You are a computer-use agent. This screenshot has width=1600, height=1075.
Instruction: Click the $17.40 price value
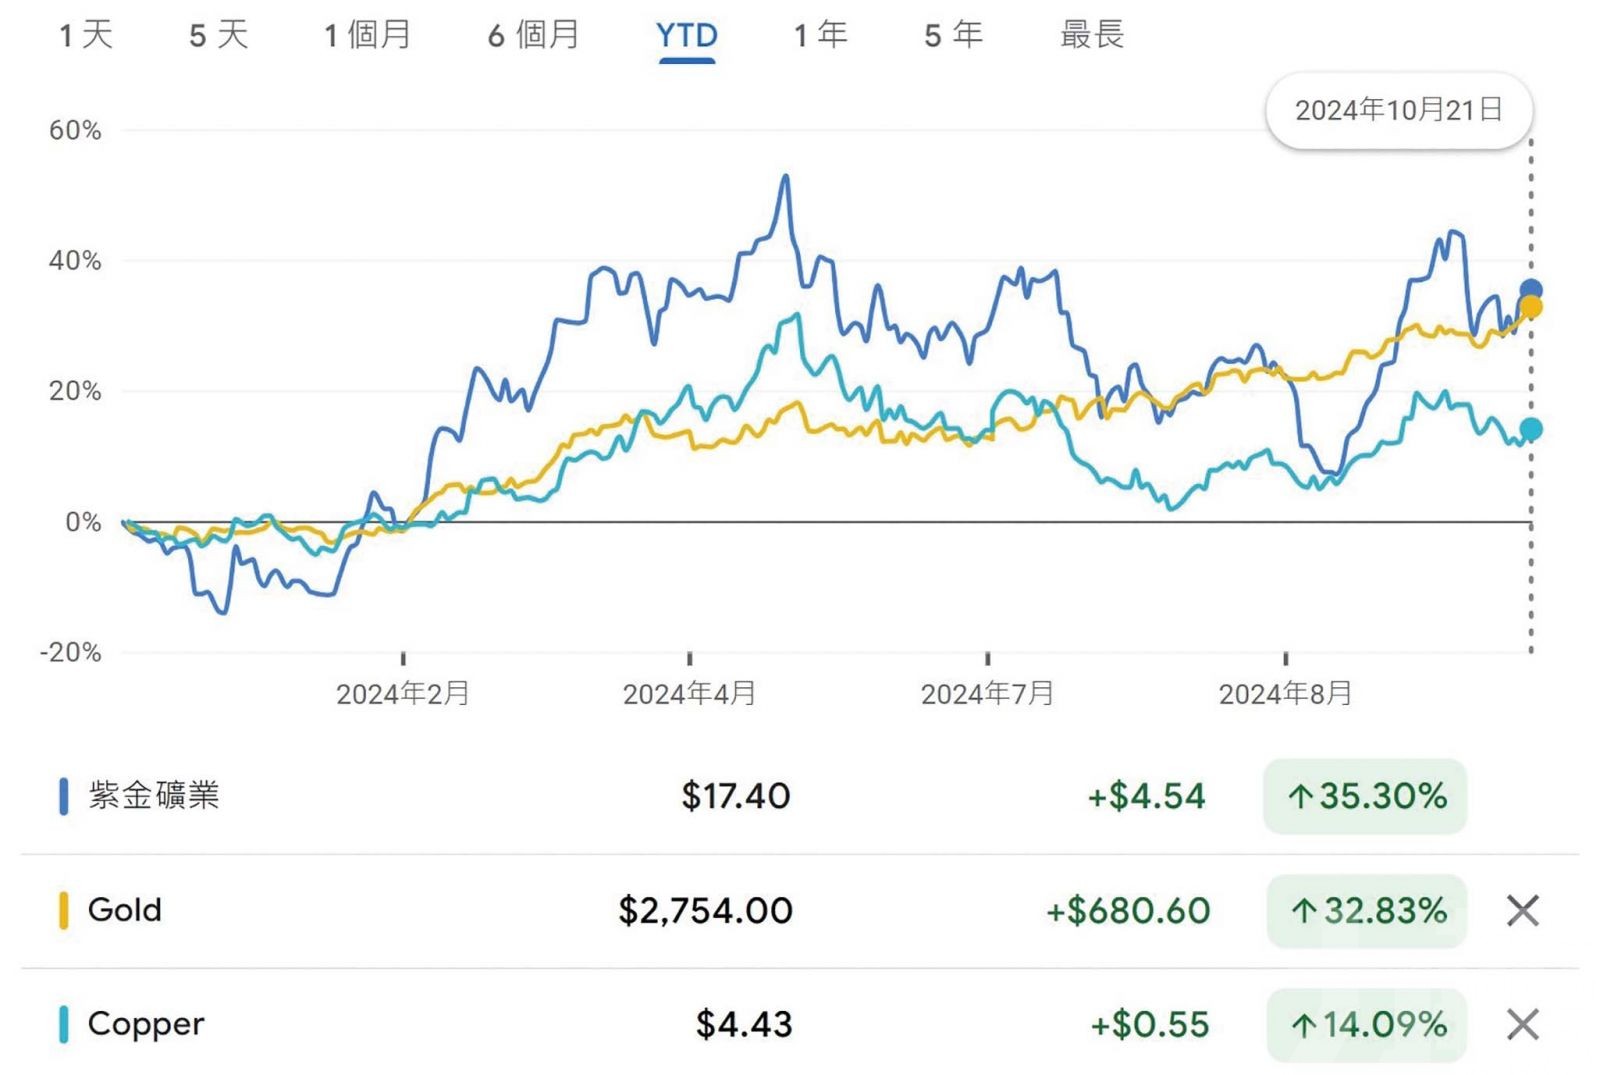pos(736,796)
